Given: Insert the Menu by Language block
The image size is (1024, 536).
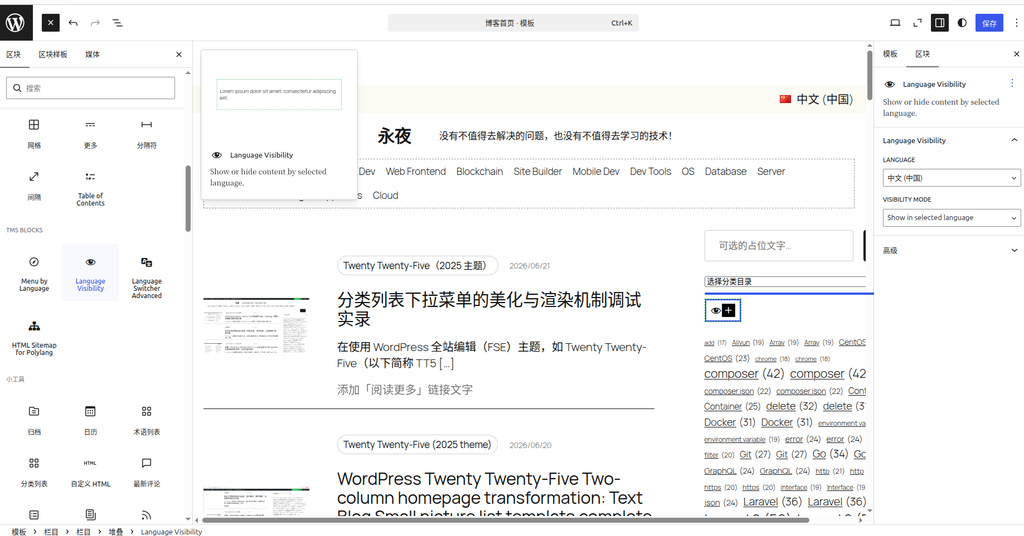Looking at the screenshot, I should point(34,274).
